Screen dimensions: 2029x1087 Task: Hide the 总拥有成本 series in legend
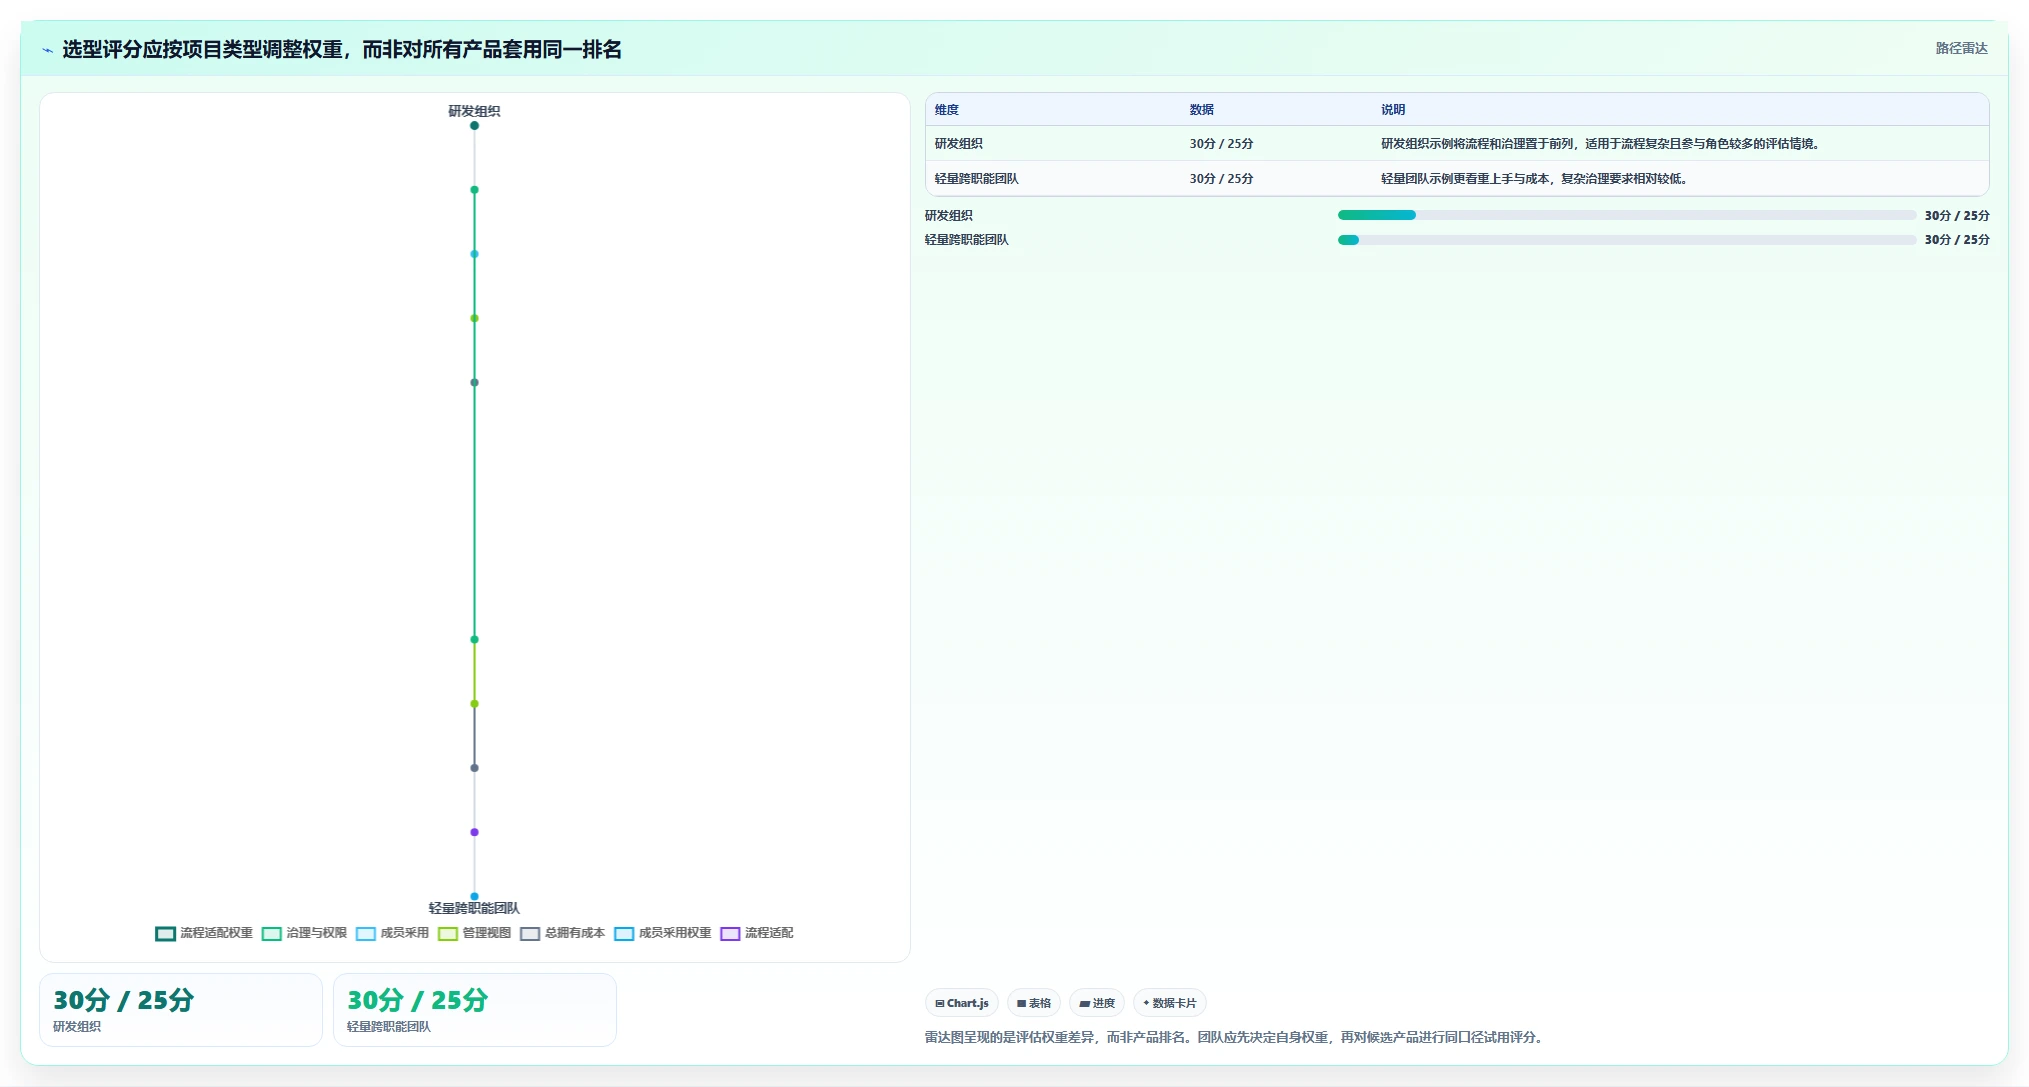tap(562, 933)
